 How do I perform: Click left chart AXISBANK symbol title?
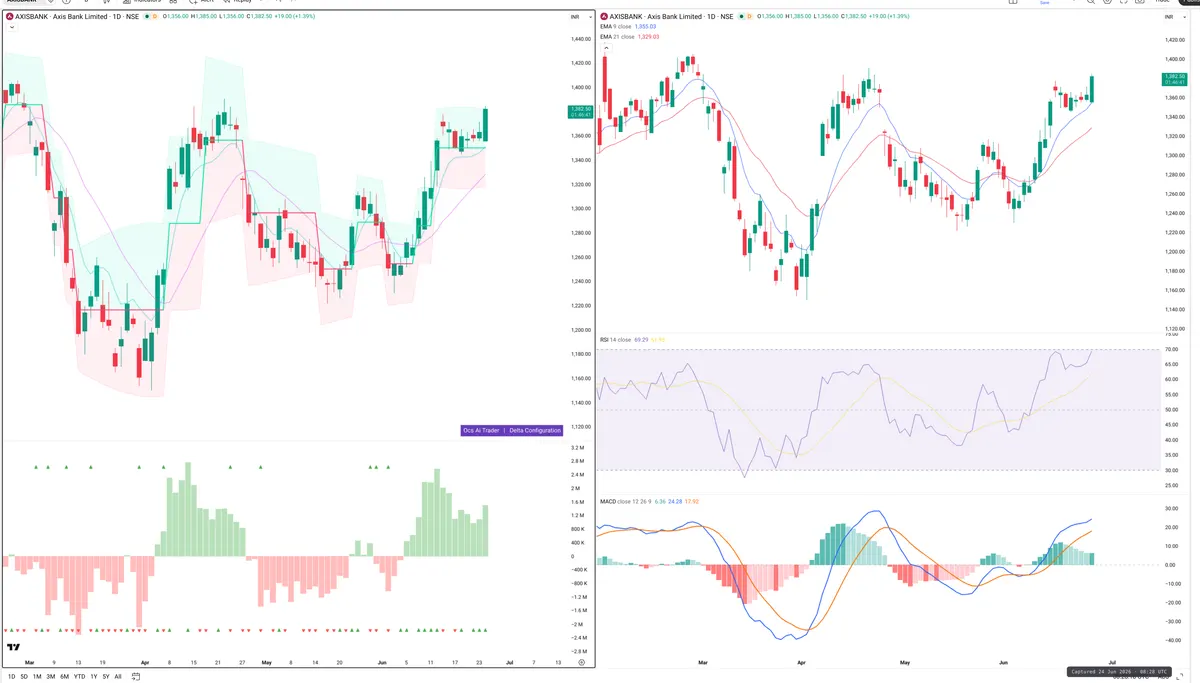coord(76,17)
